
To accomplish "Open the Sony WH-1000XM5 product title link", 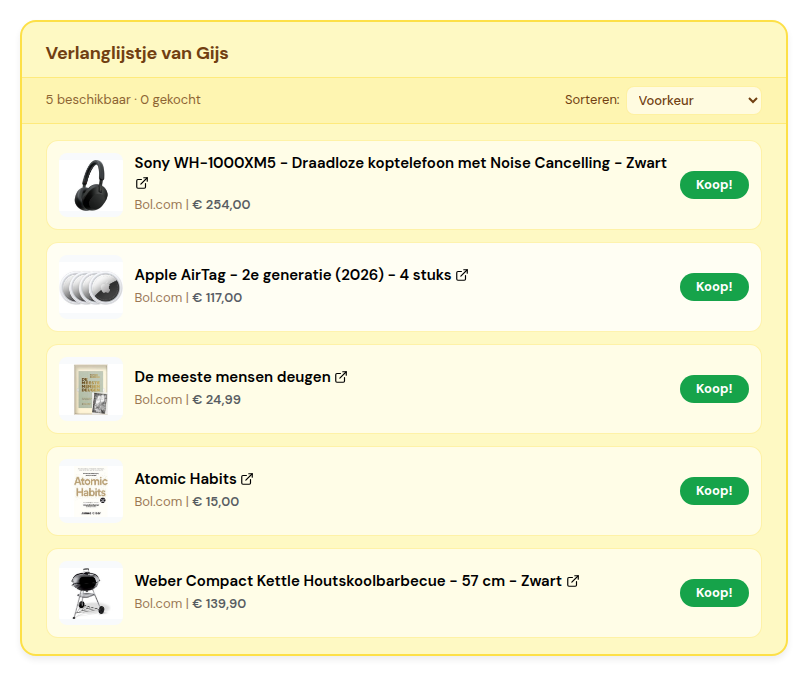I will [x=400, y=163].
